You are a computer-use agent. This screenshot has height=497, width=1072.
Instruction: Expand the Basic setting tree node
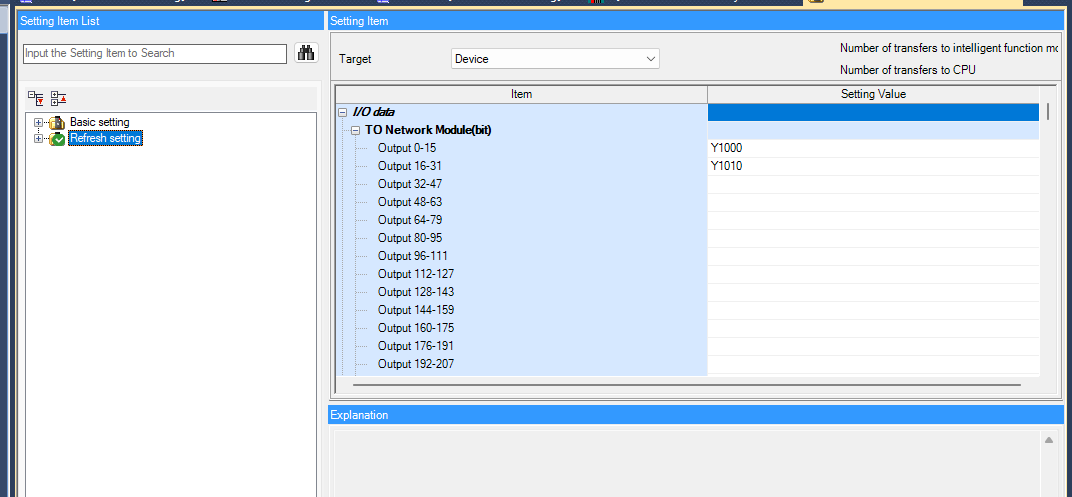coord(39,123)
